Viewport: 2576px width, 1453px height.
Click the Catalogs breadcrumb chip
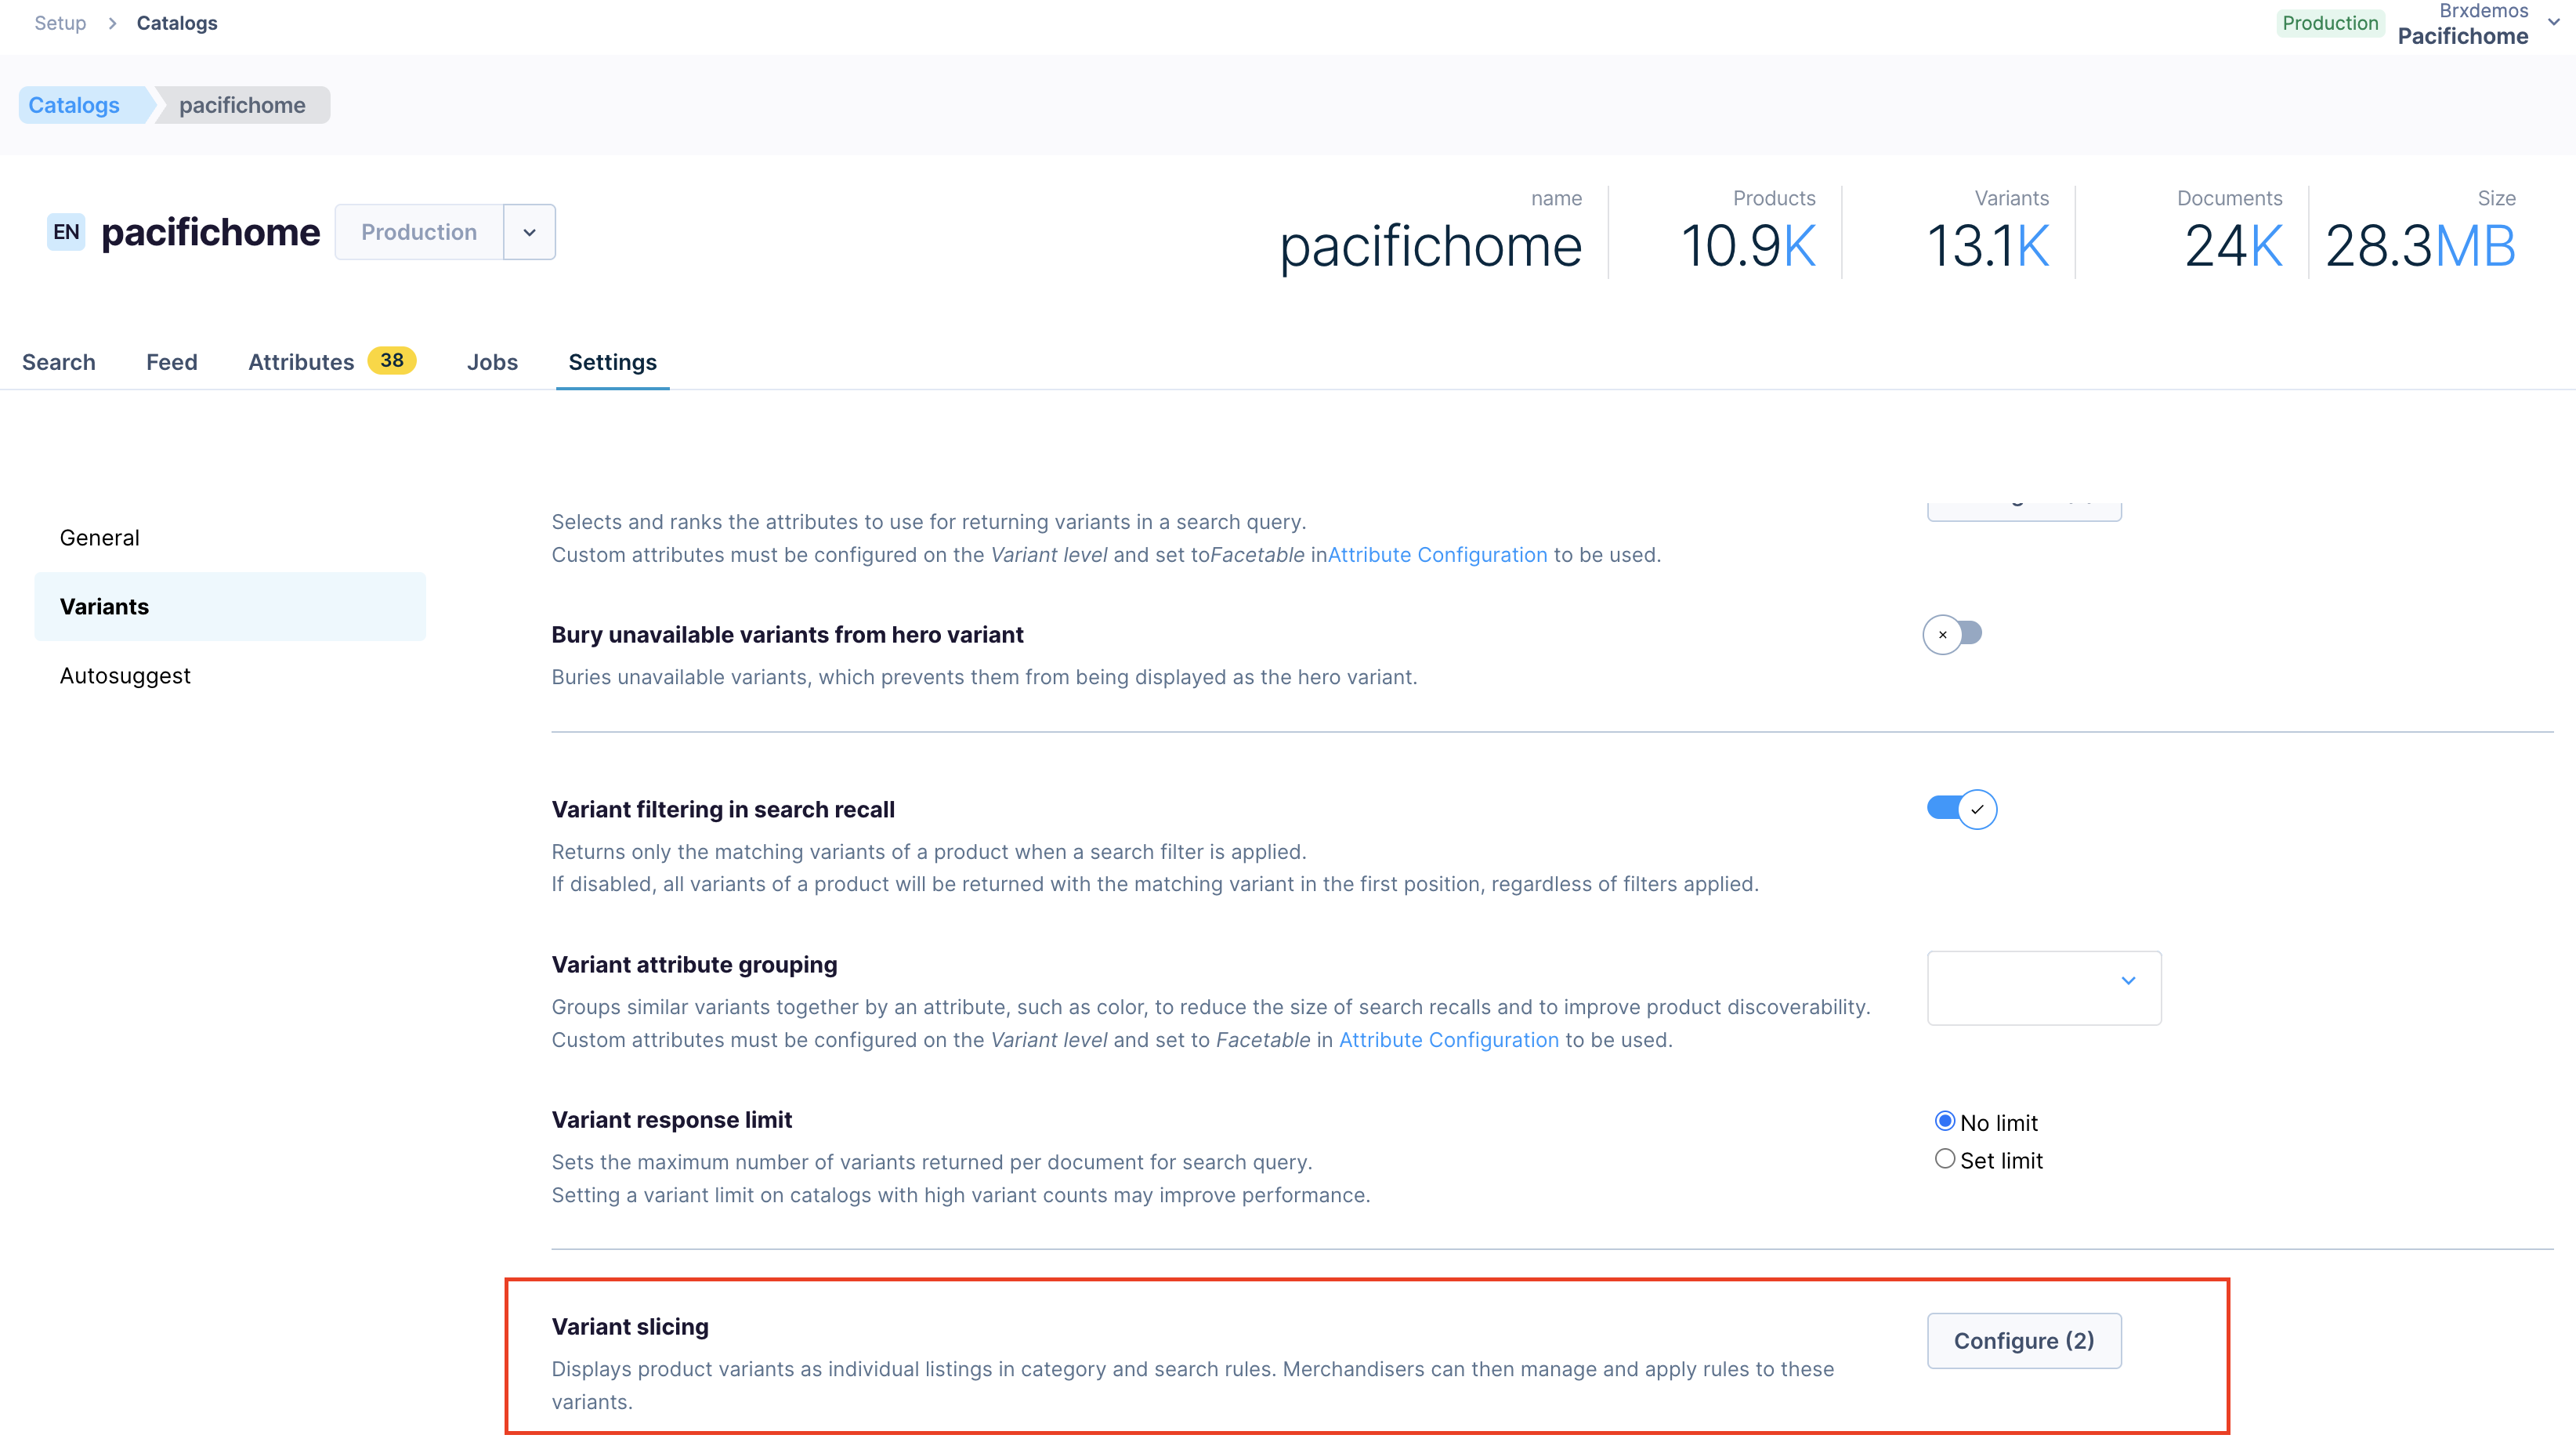pyautogui.click(x=74, y=105)
